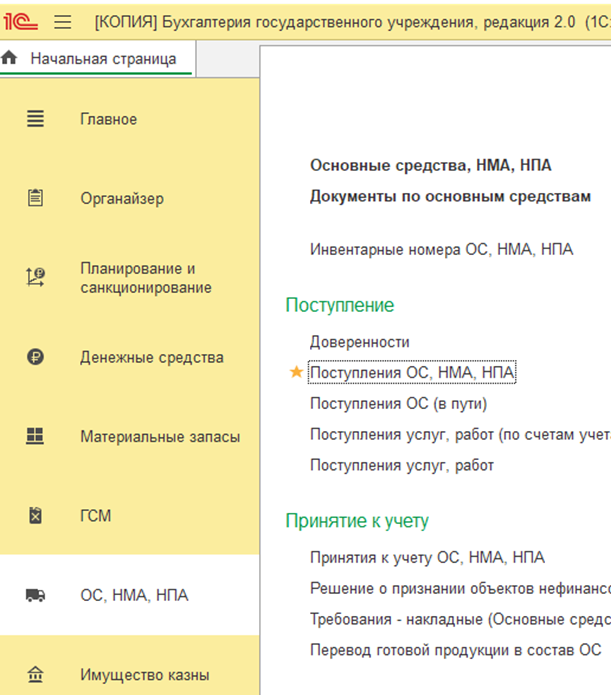
Task: Open the ГСМ section
Action: tap(95, 516)
